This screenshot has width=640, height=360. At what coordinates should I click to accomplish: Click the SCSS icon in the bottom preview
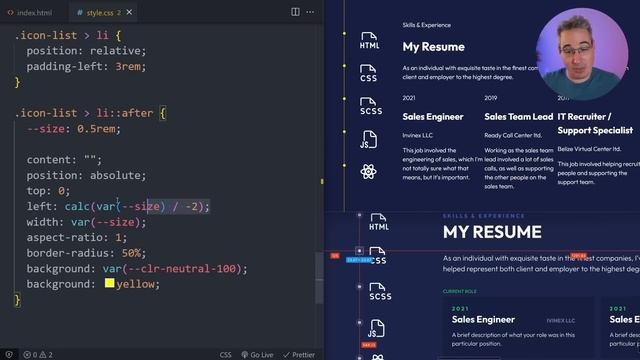380,291
